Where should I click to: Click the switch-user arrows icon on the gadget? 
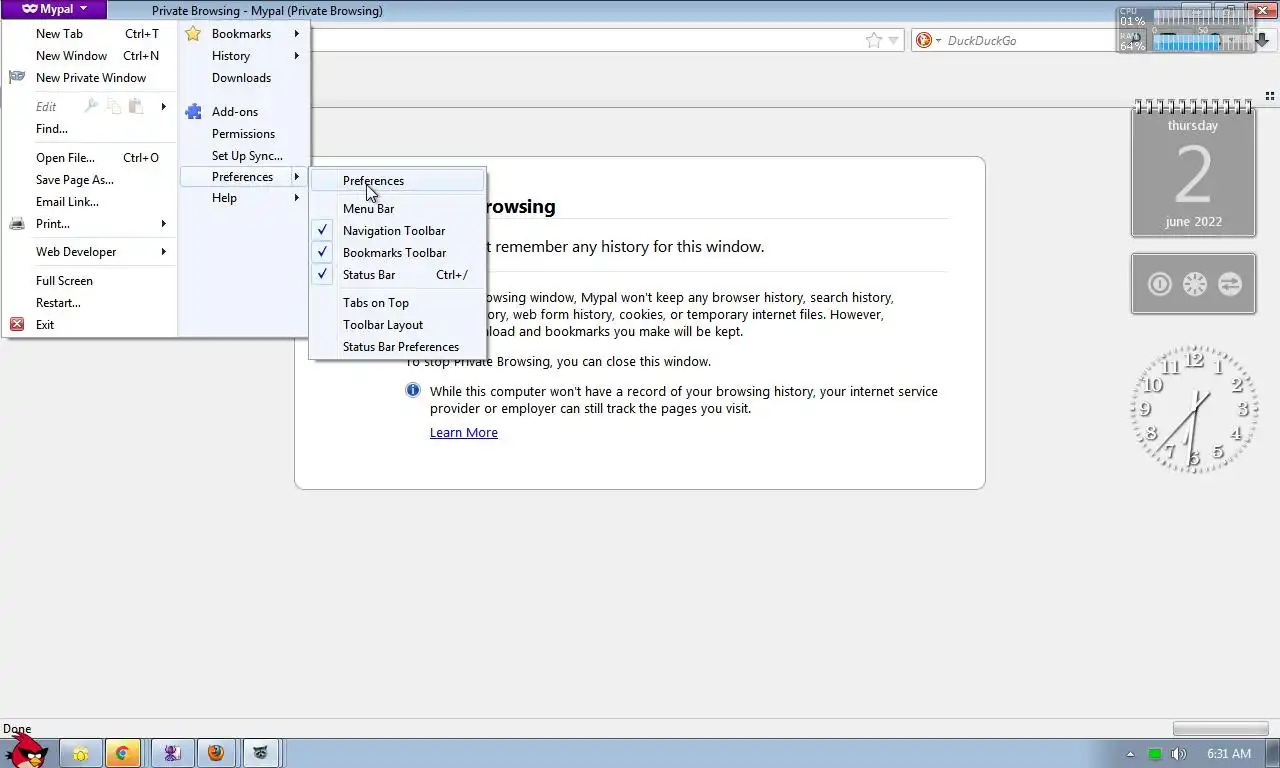1229,284
